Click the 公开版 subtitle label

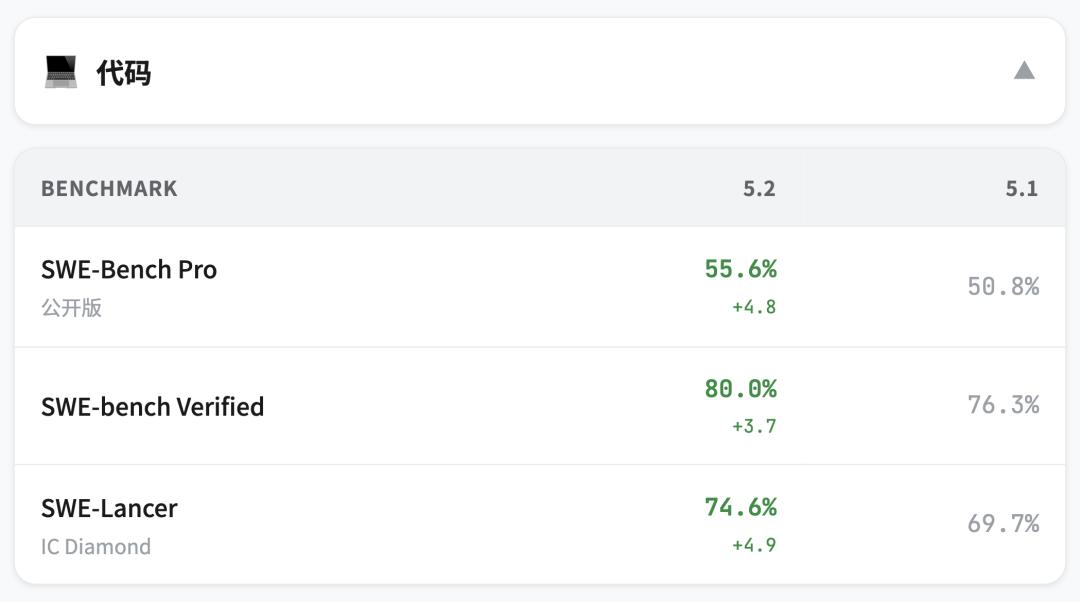pos(71,308)
